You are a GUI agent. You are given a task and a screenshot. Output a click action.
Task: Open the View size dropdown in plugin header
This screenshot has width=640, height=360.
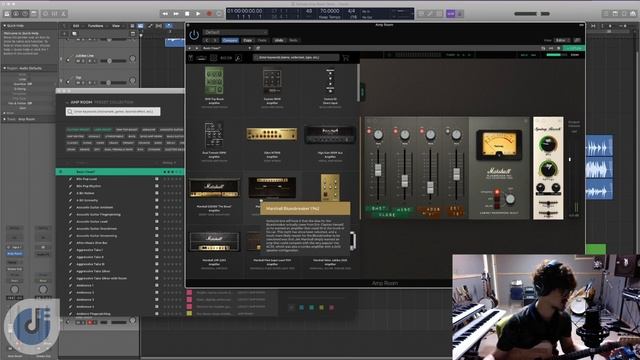coord(562,40)
